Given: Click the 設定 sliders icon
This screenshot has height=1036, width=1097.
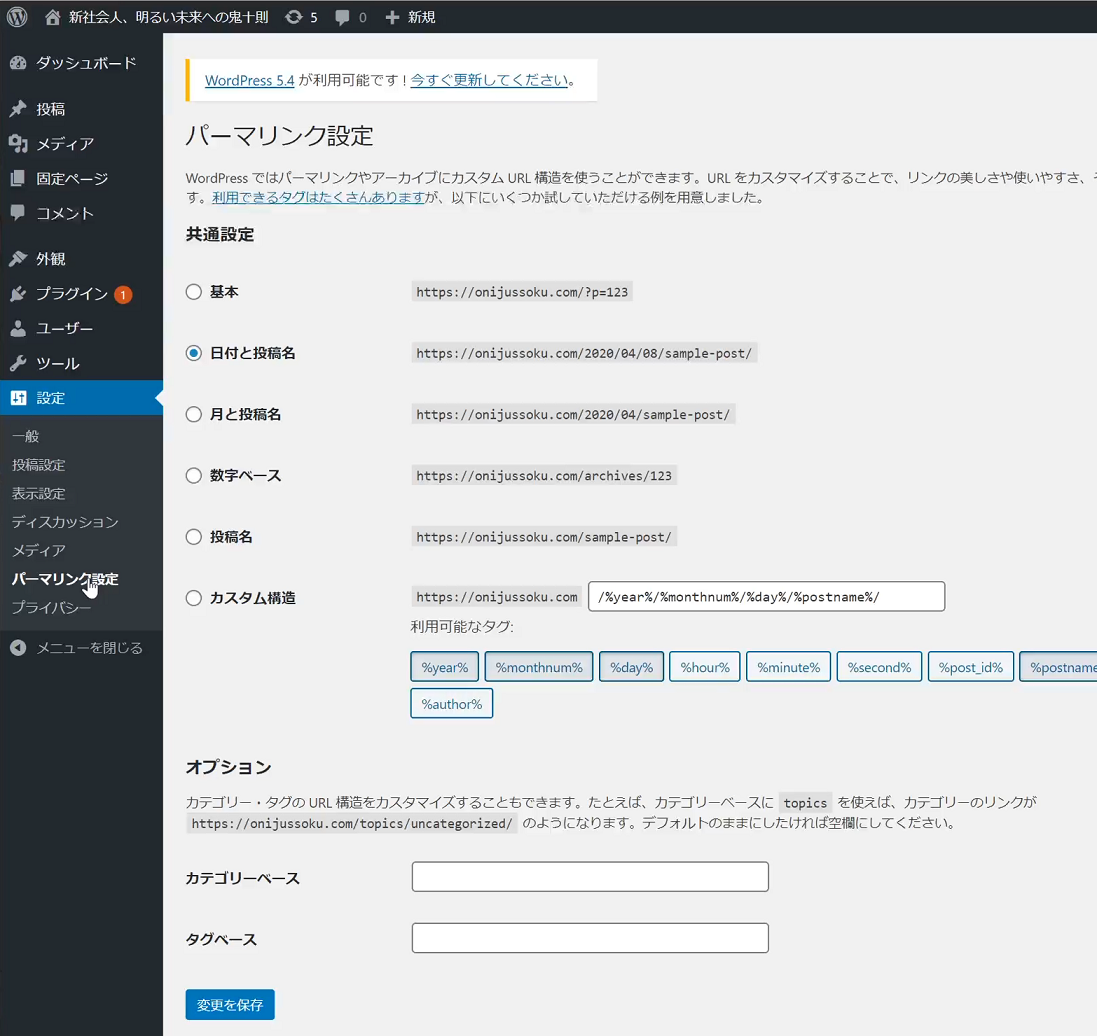Looking at the screenshot, I should (18, 398).
